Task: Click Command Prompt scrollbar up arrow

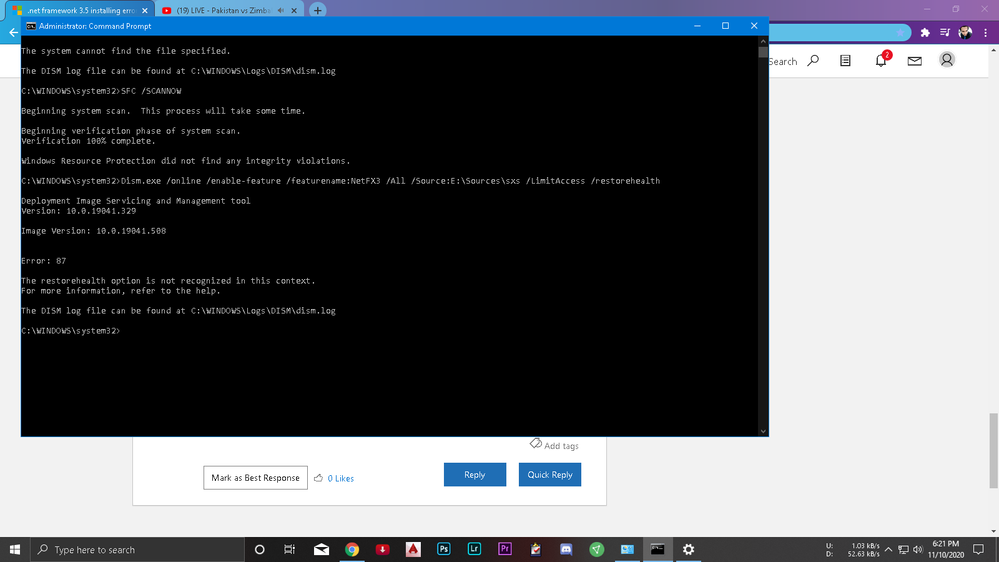Action: (x=763, y=41)
